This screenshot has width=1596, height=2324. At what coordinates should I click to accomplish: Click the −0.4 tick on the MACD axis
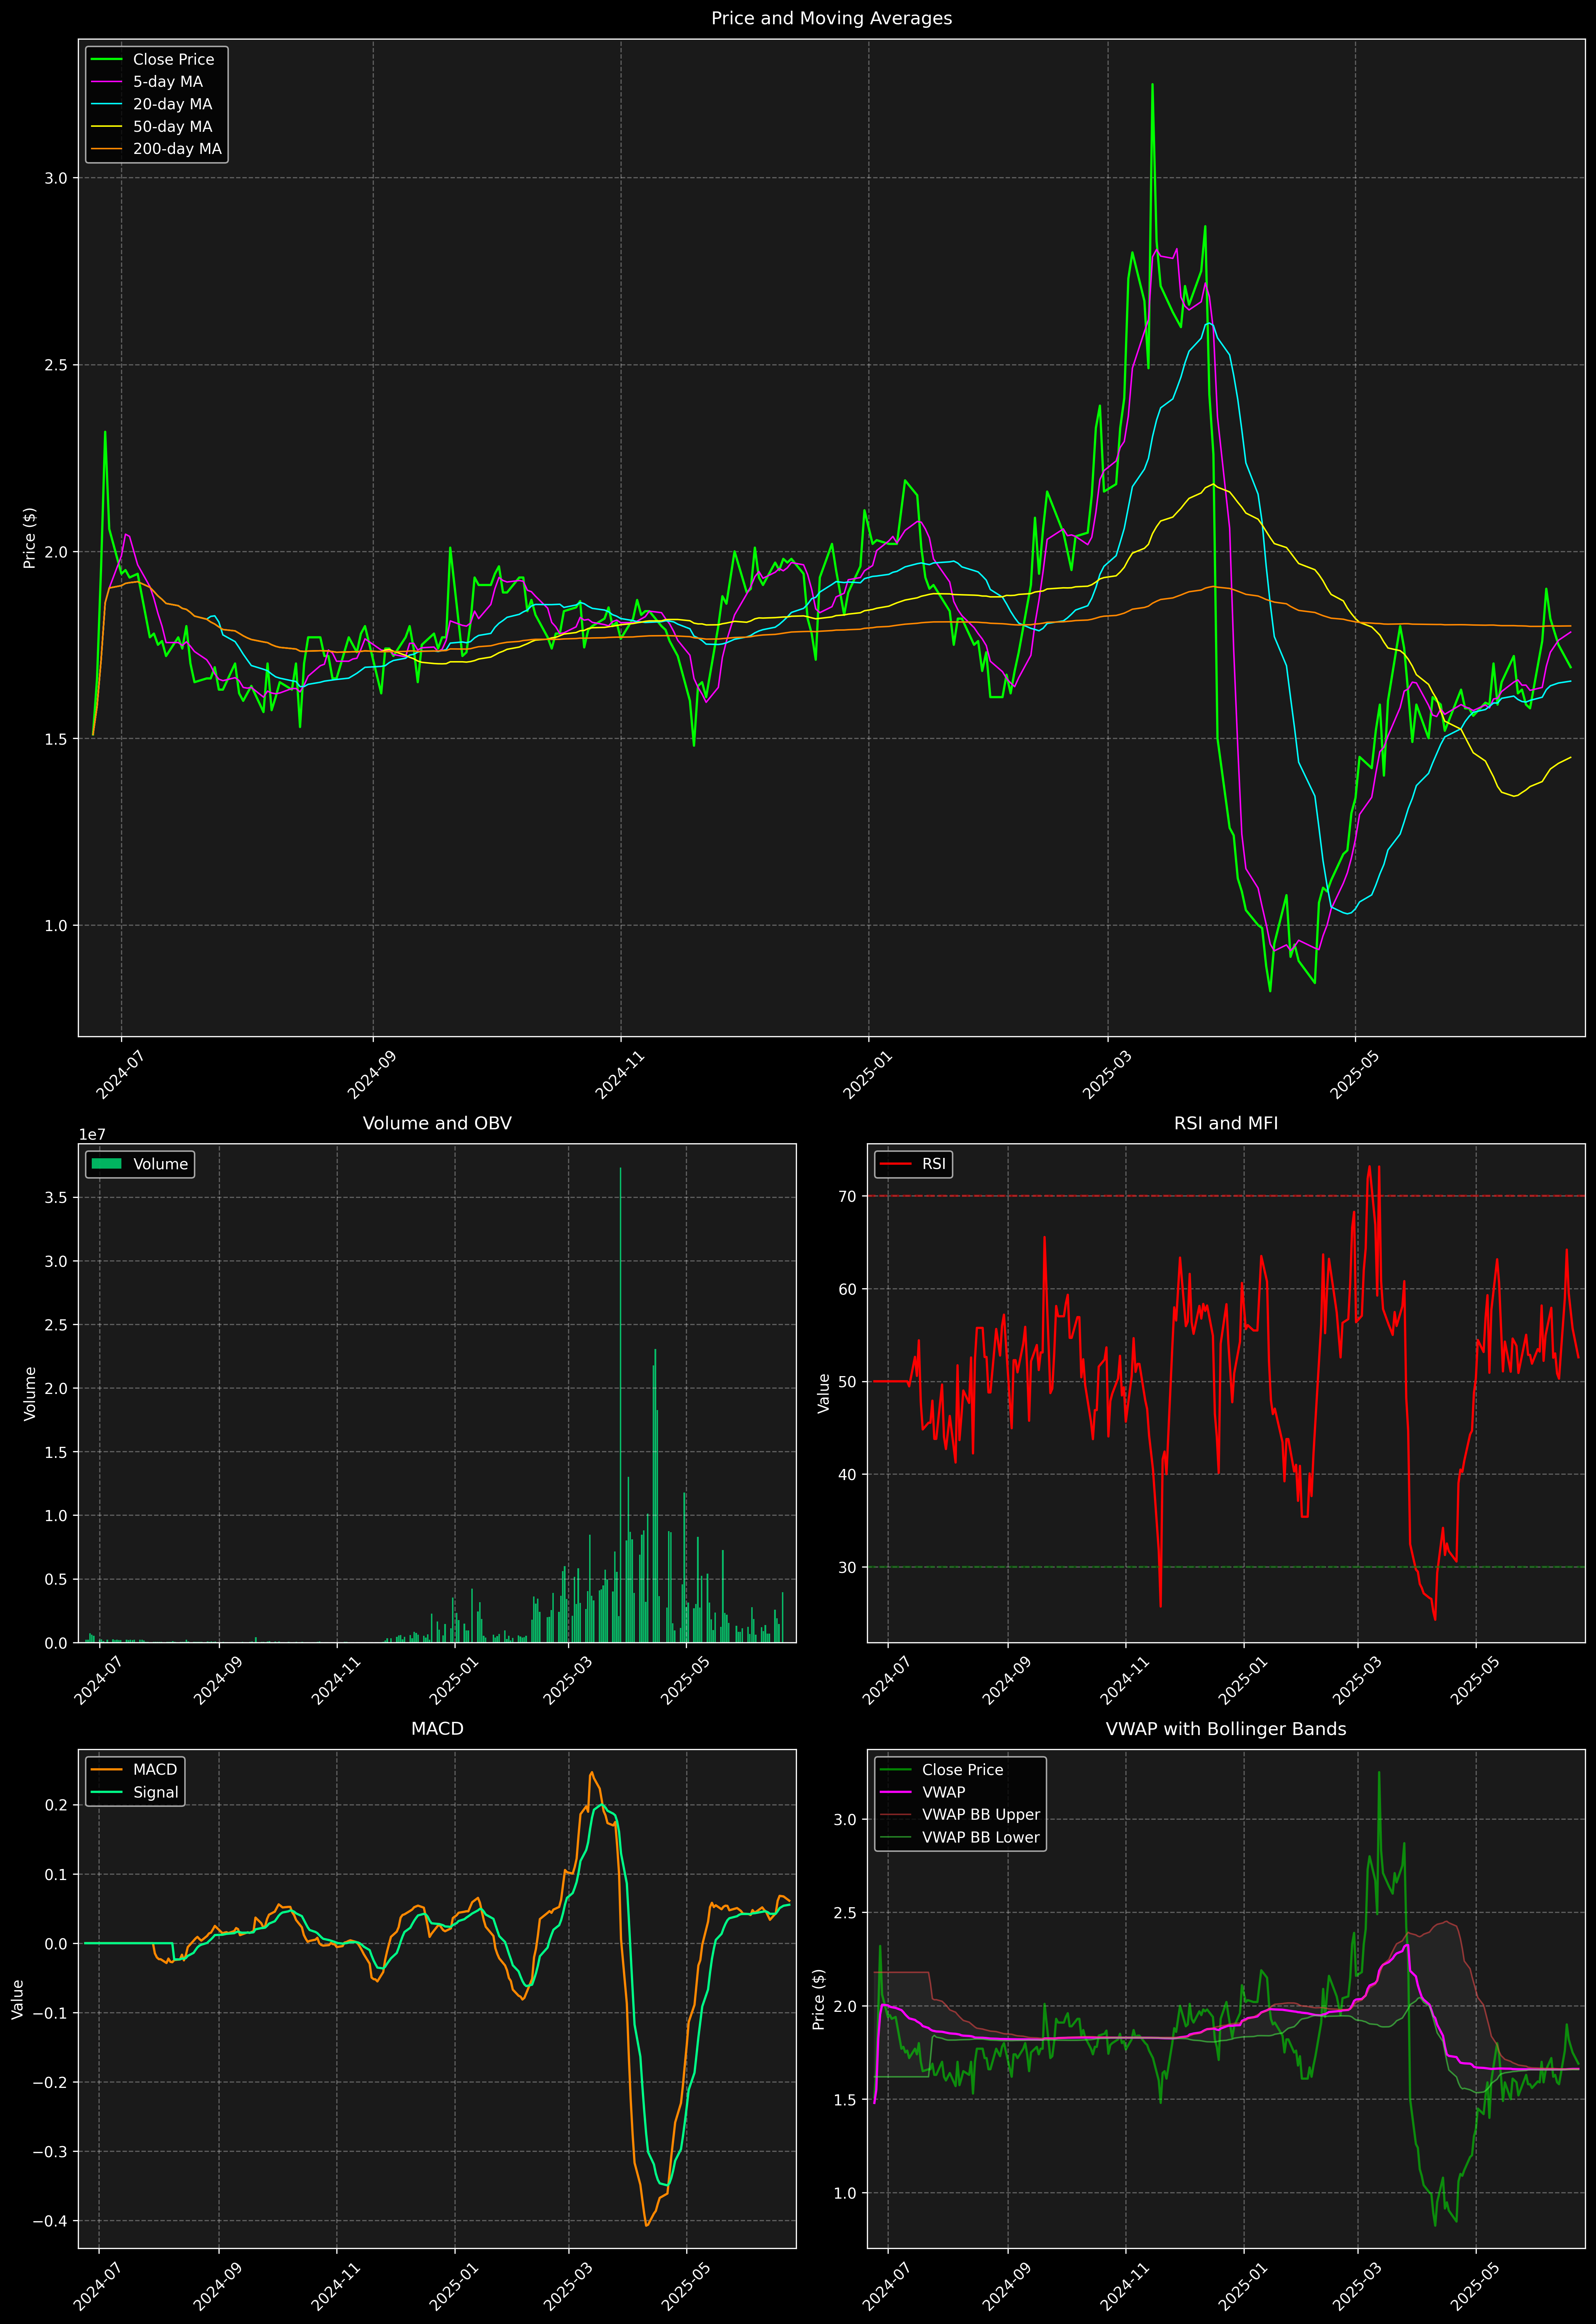point(50,2221)
